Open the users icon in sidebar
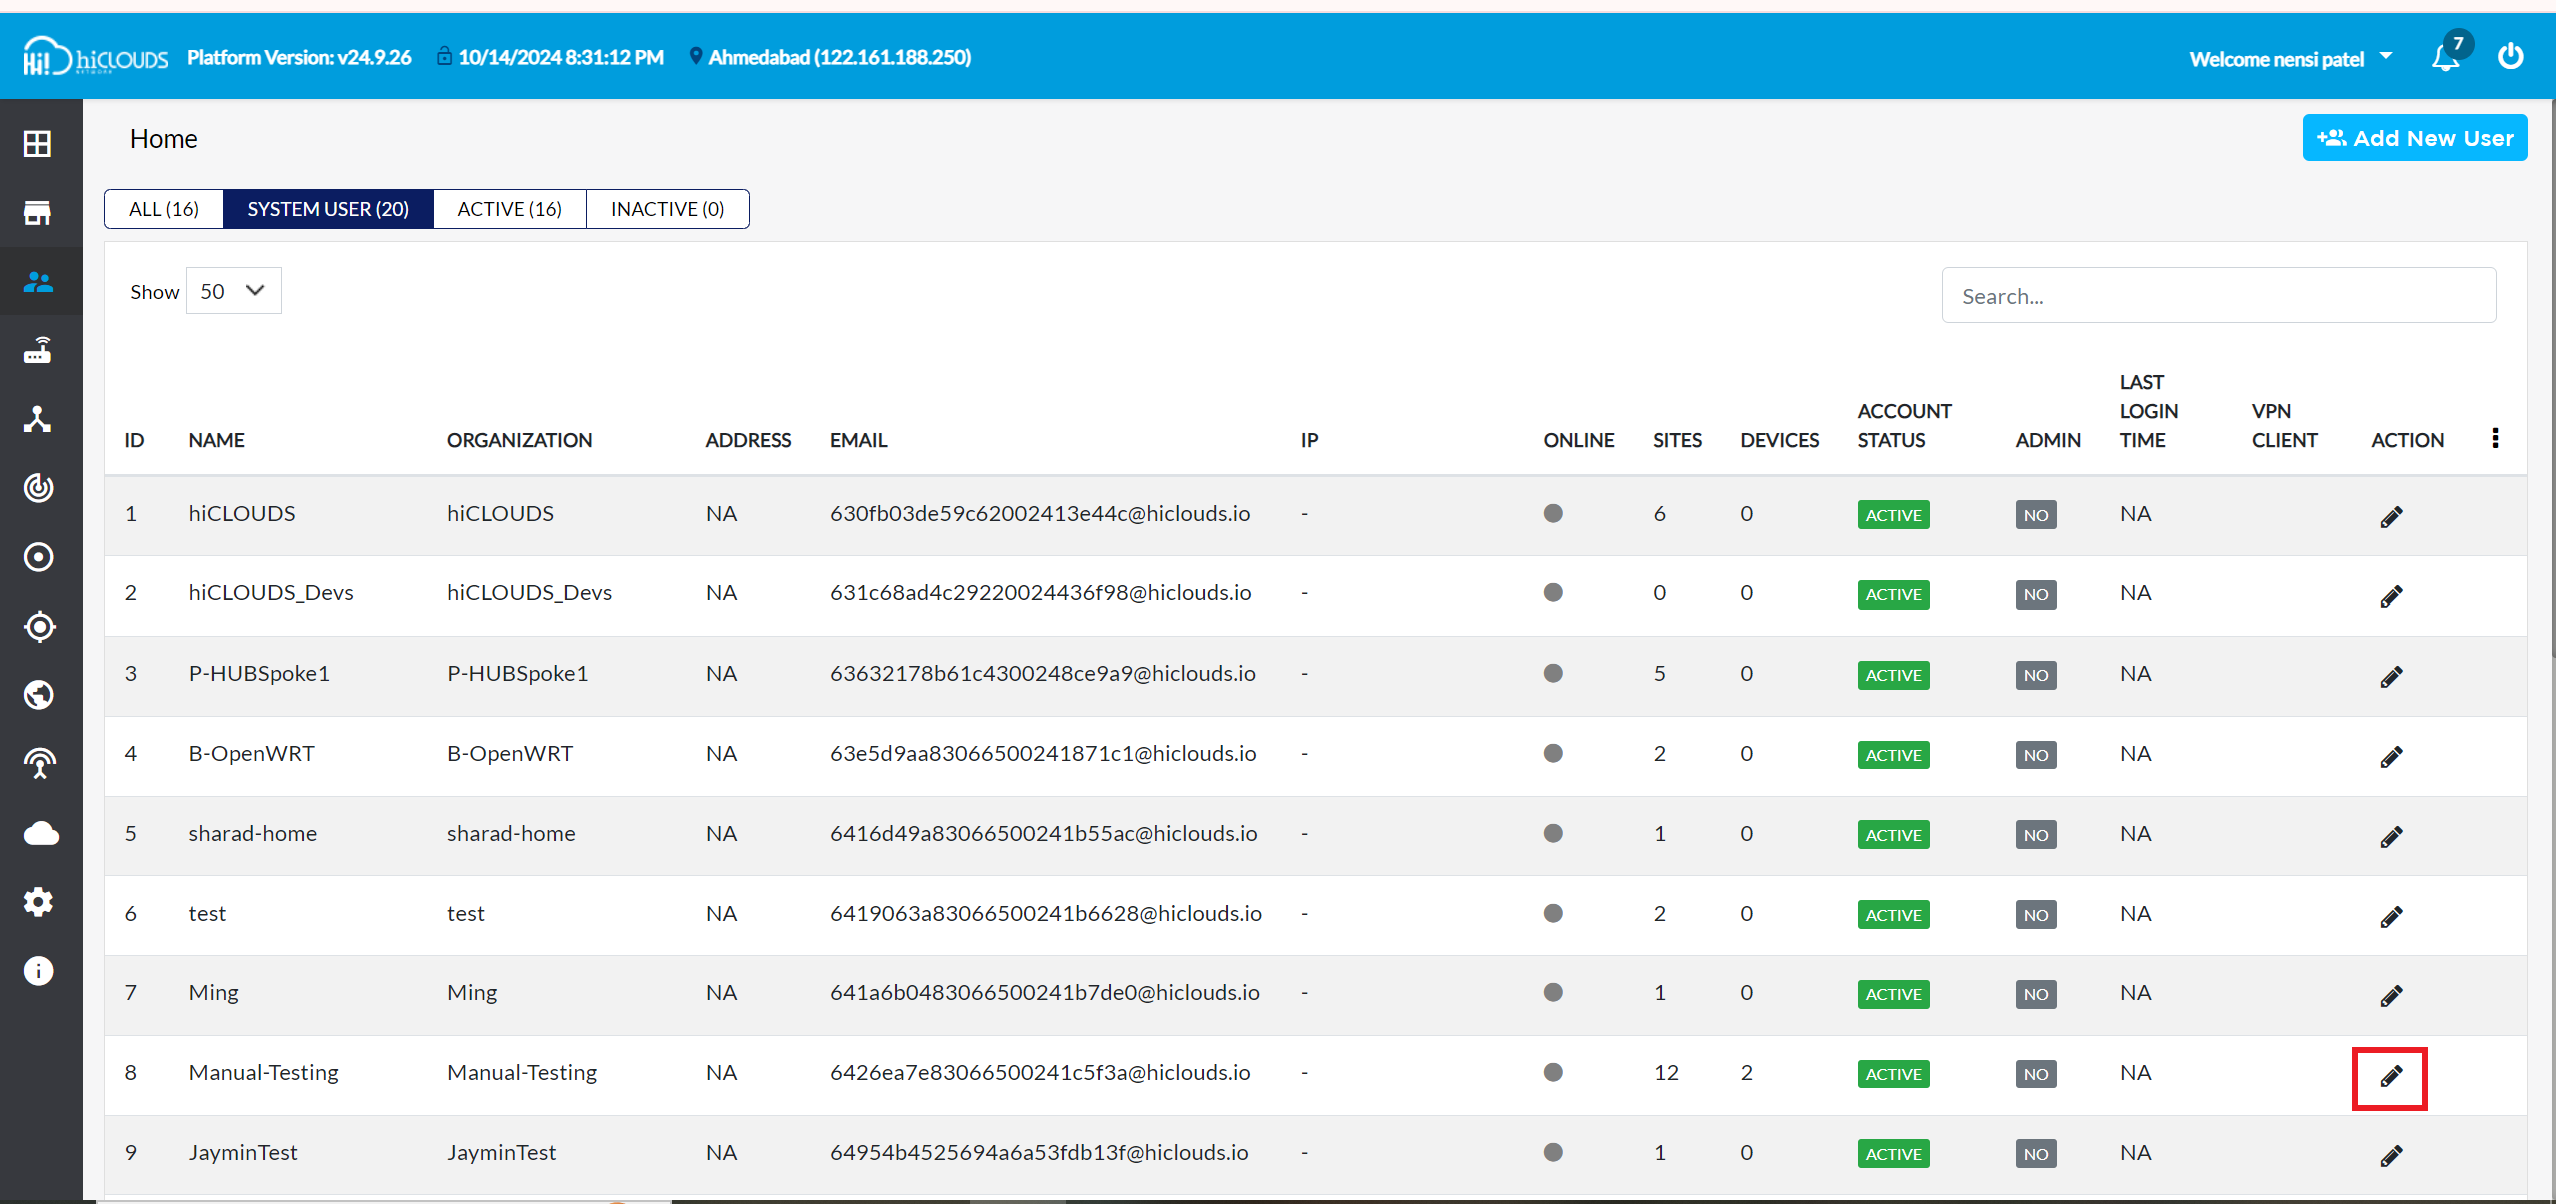The height and width of the screenshot is (1204, 2556). point(38,282)
